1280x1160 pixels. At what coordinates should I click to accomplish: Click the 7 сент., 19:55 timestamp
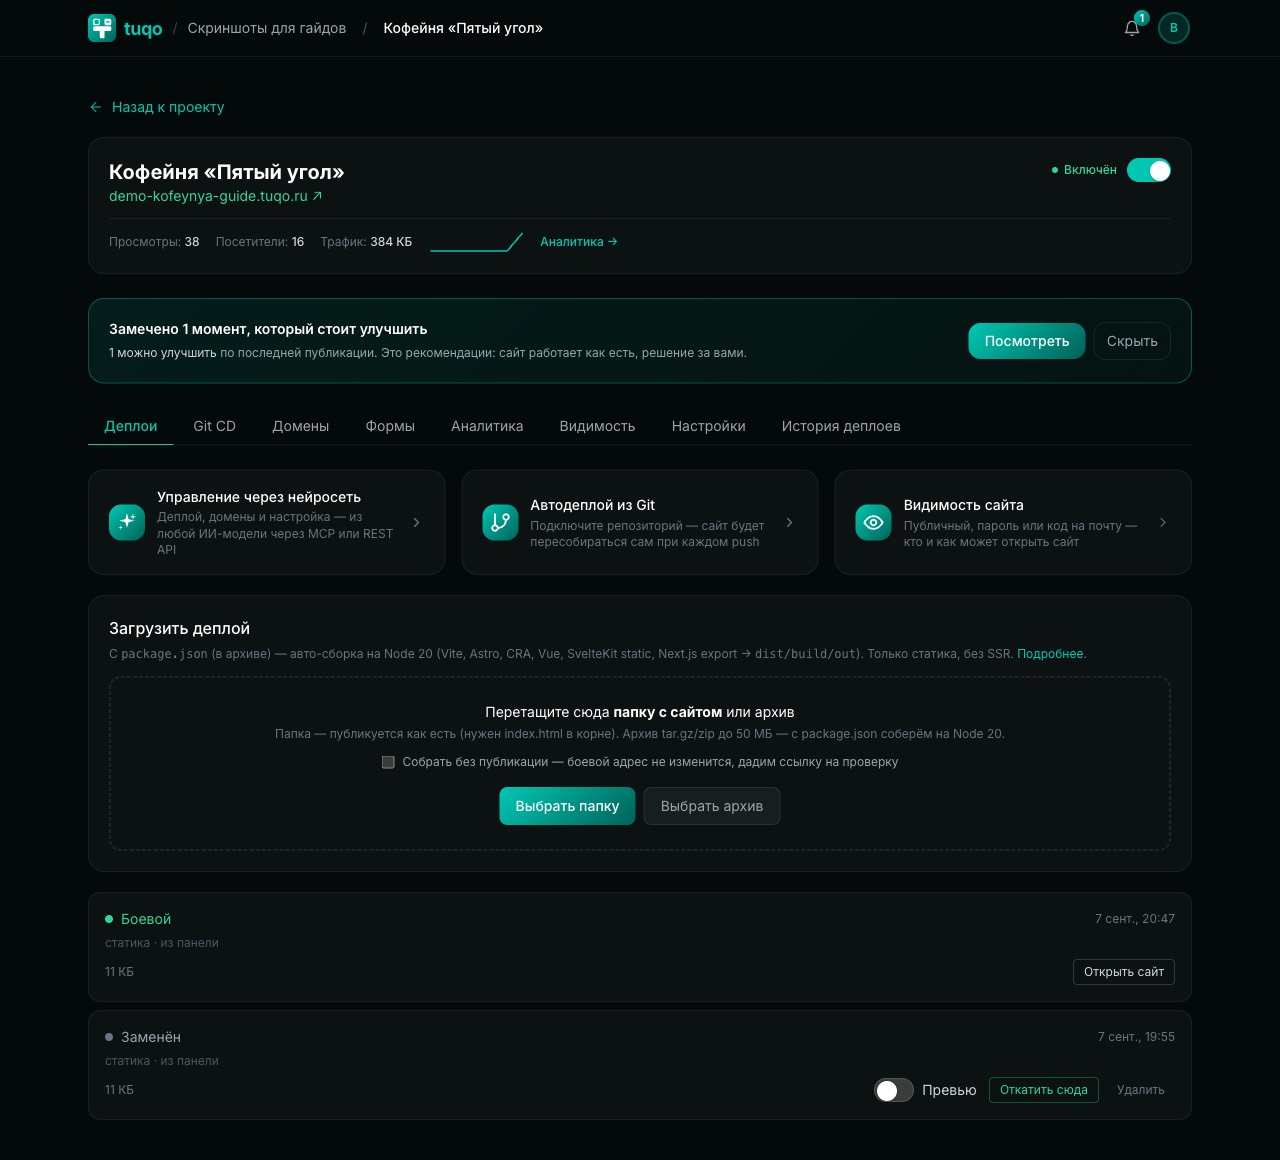pos(1136,1037)
